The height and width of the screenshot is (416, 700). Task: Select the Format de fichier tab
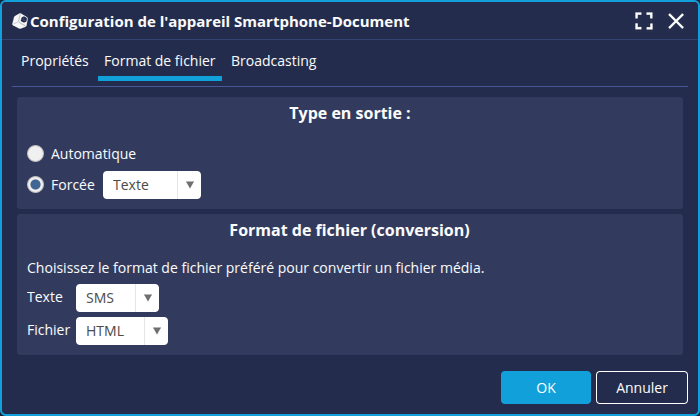(160, 61)
